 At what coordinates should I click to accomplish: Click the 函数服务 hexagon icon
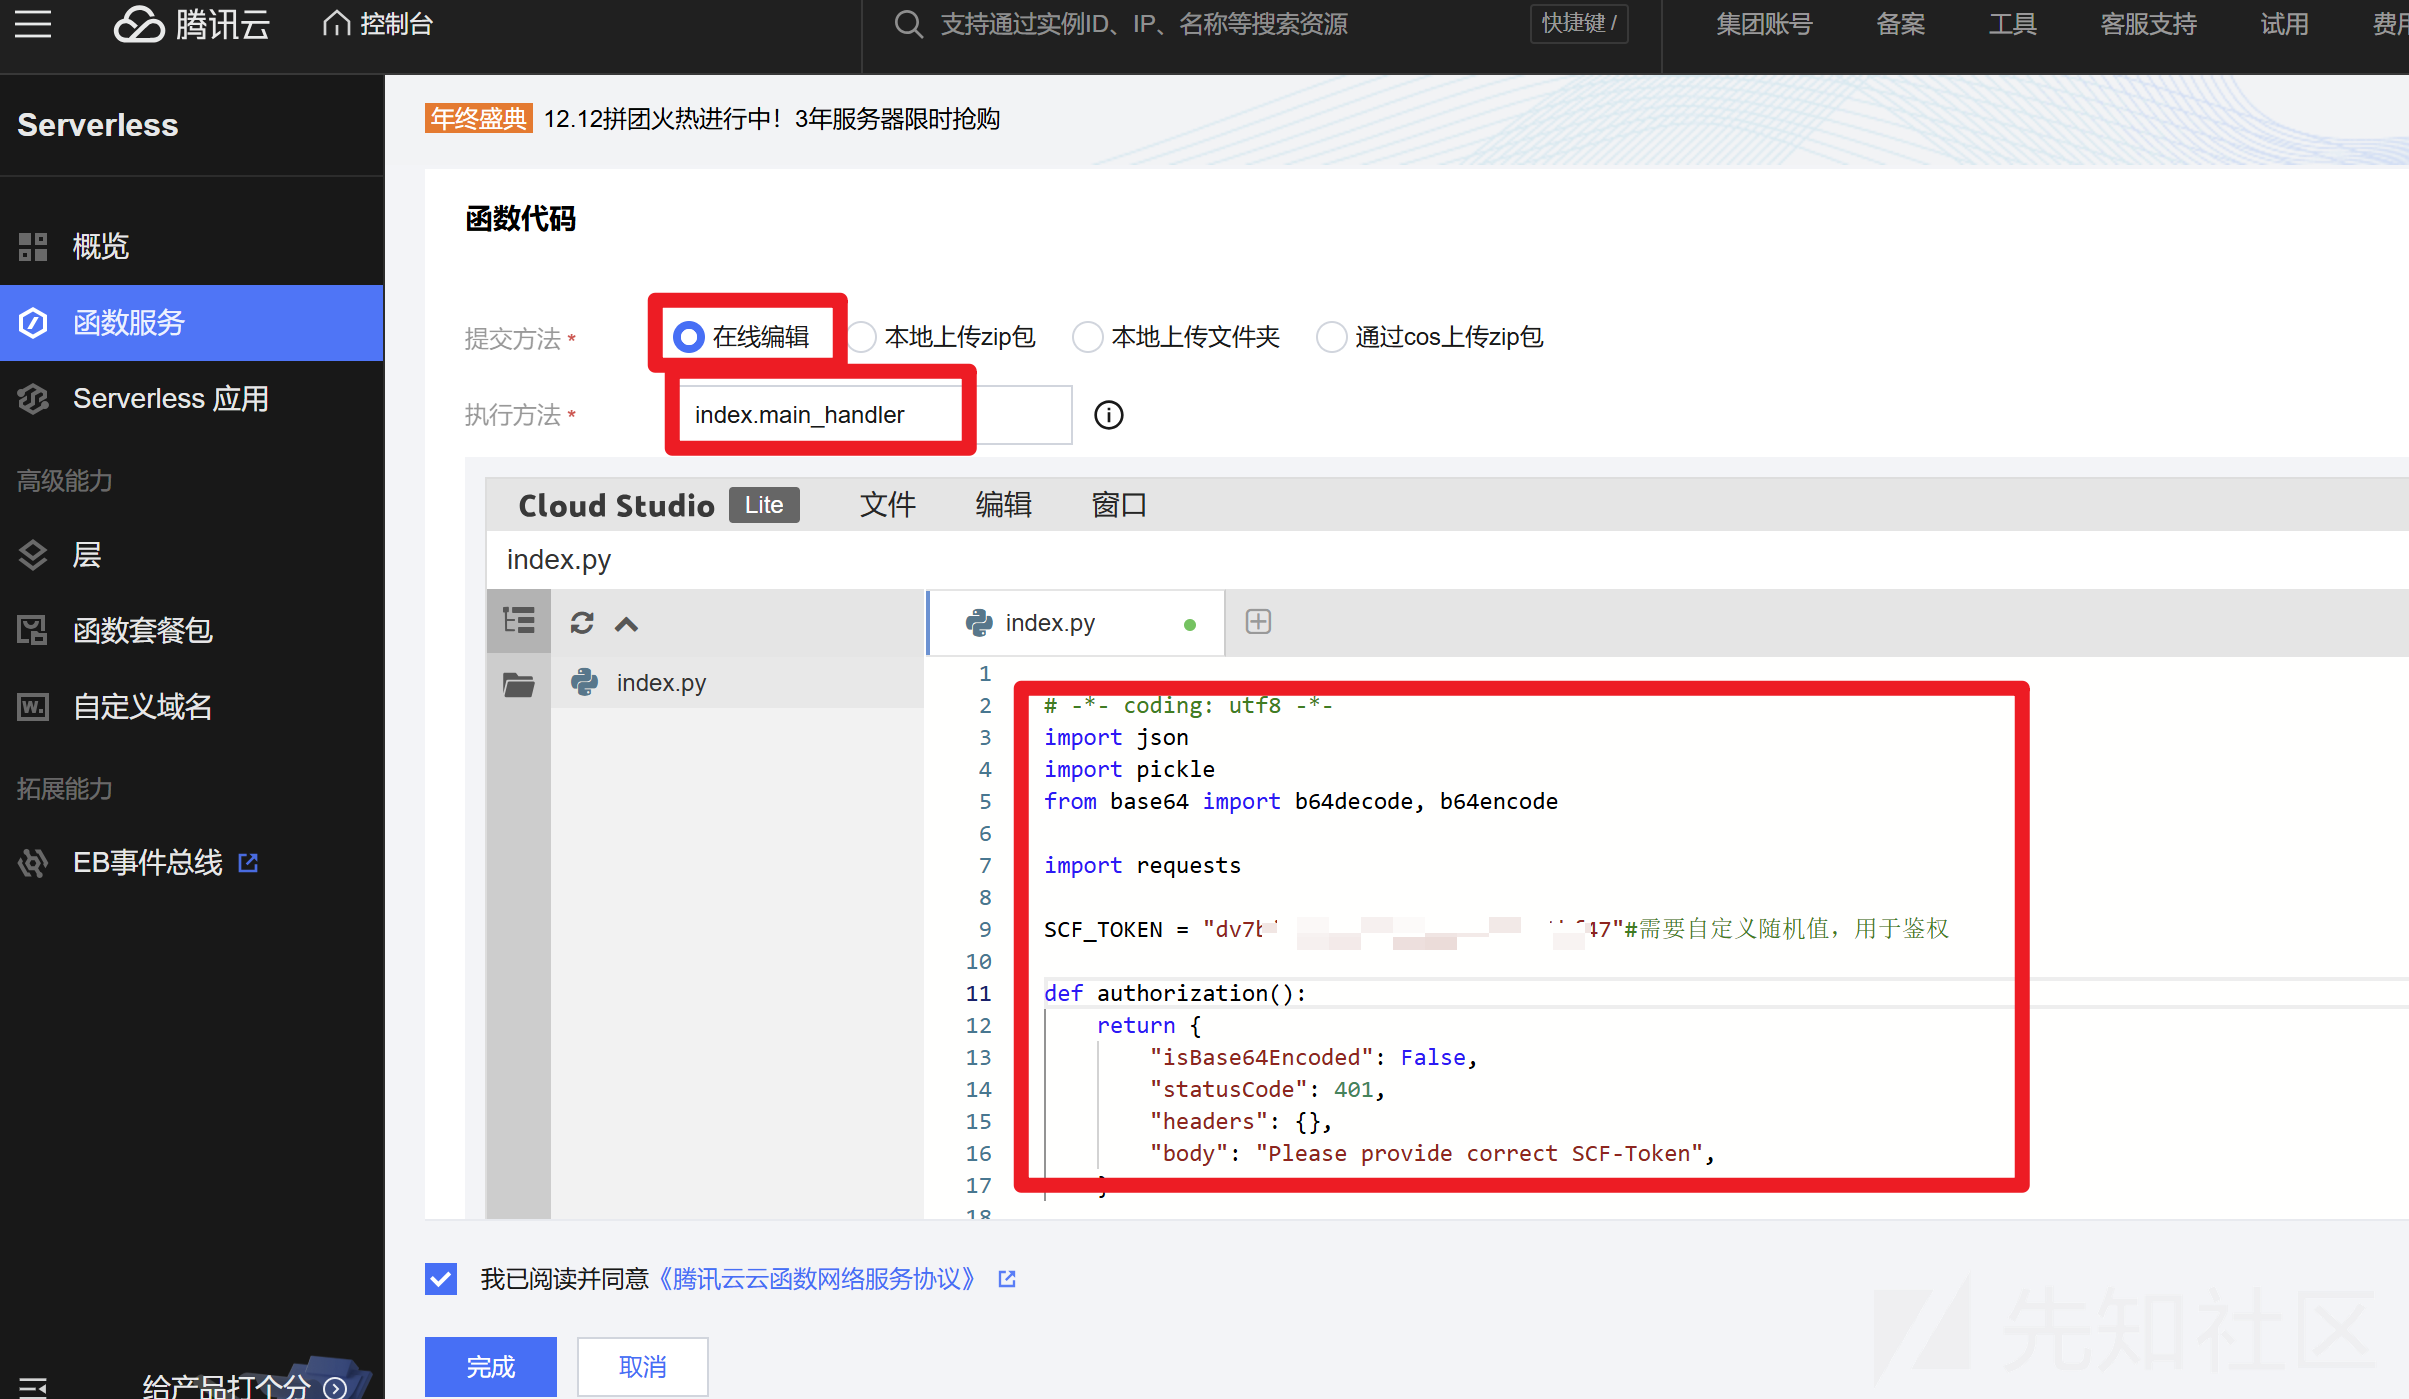click(x=33, y=323)
